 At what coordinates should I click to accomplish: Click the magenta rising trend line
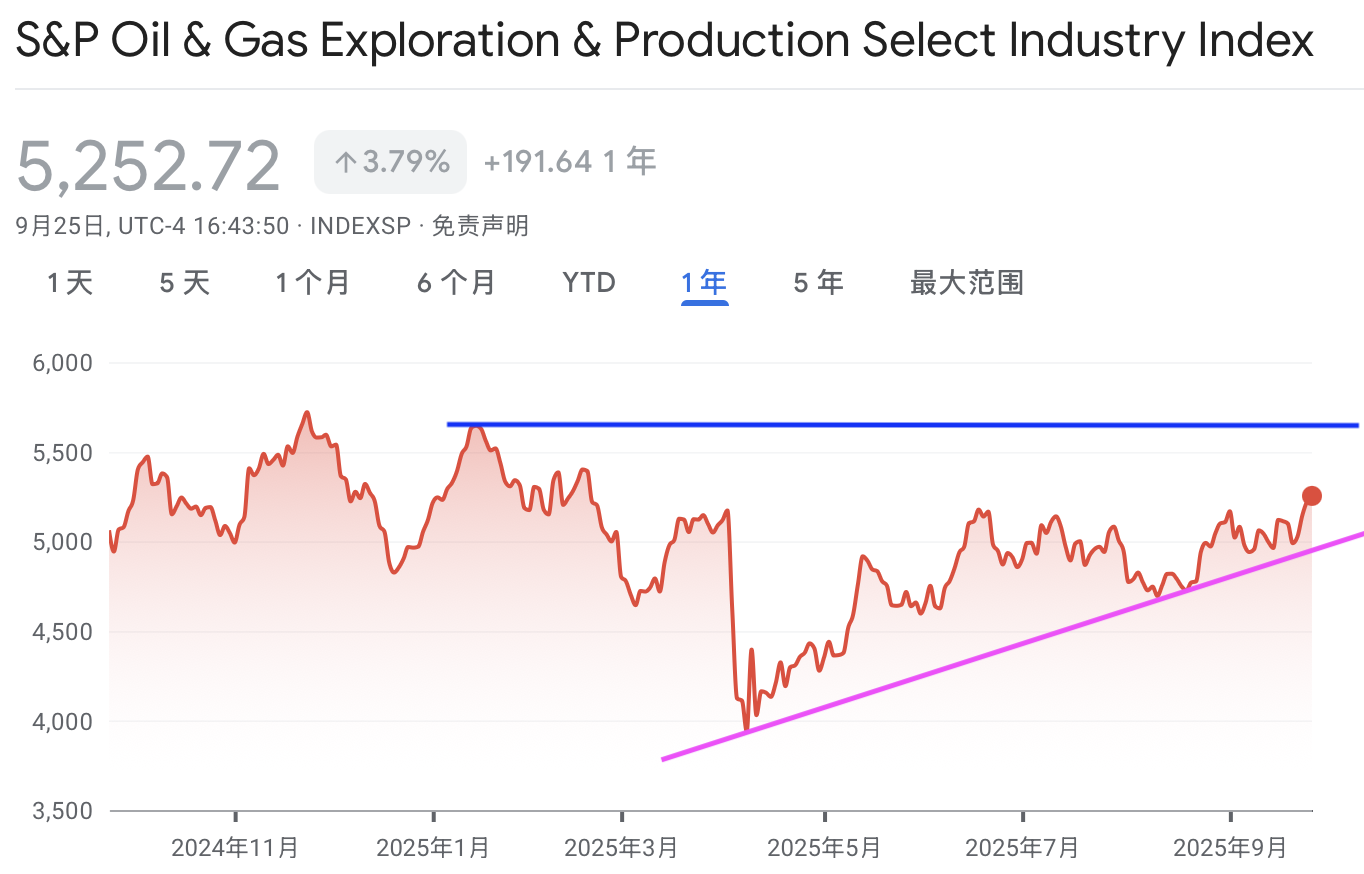[x=1012, y=646]
